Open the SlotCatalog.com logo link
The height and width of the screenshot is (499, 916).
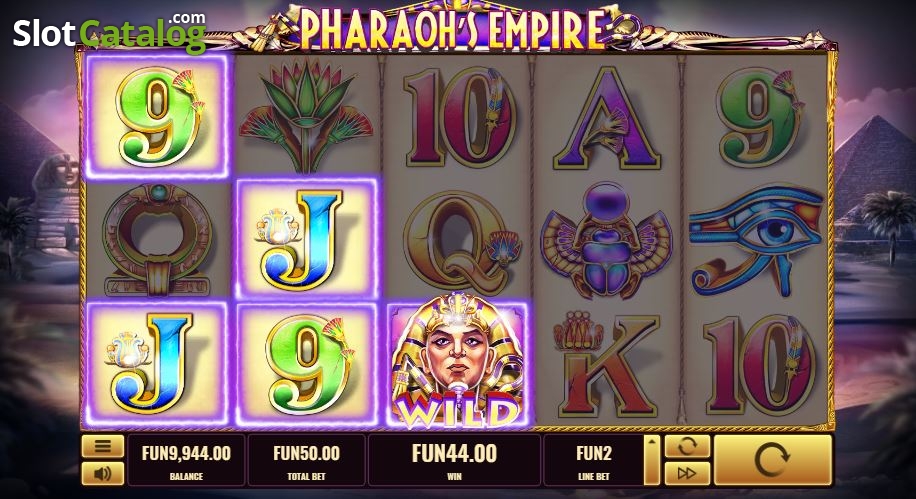[x=109, y=32]
